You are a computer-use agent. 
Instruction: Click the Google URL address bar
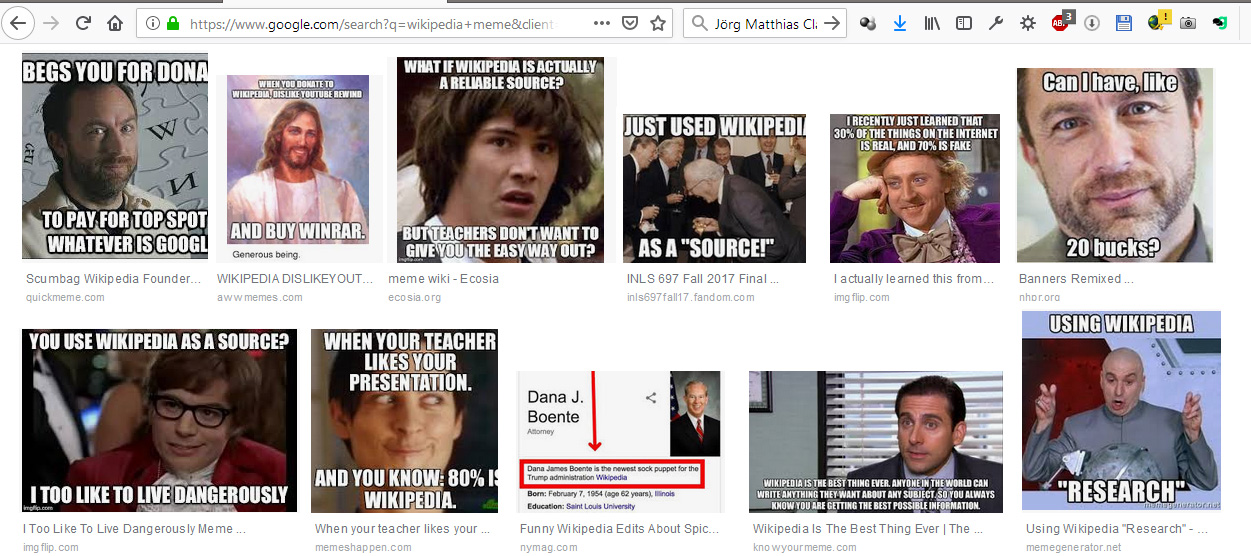380,23
